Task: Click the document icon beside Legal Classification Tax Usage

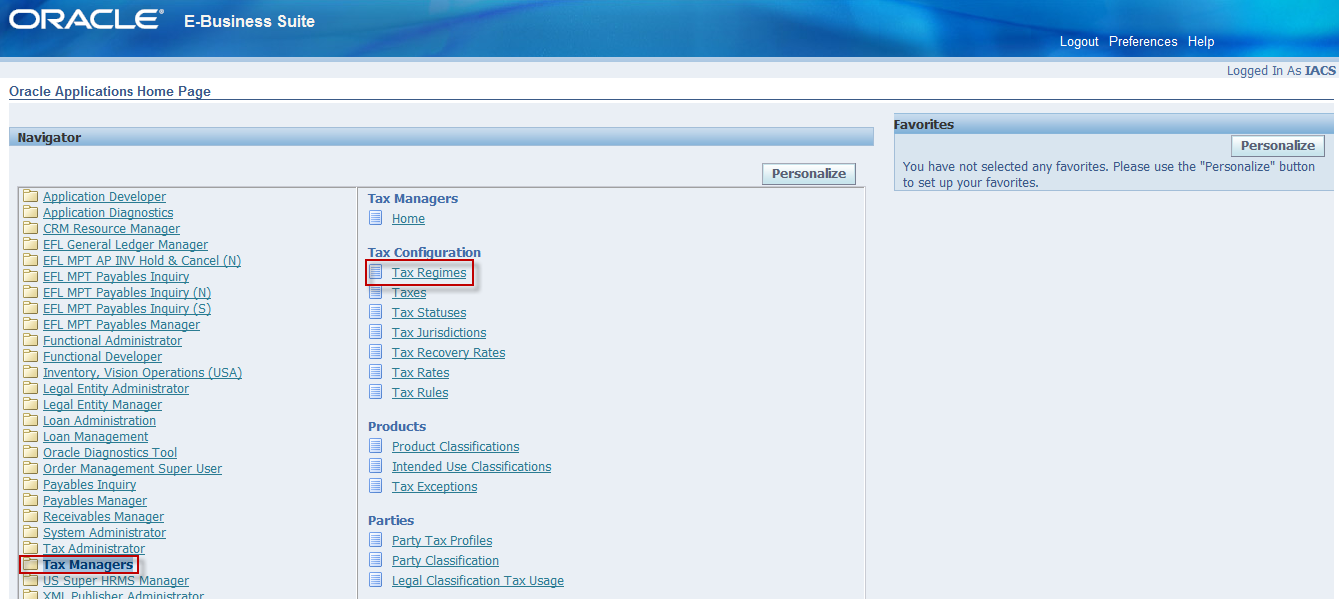Action: point(375,580)
